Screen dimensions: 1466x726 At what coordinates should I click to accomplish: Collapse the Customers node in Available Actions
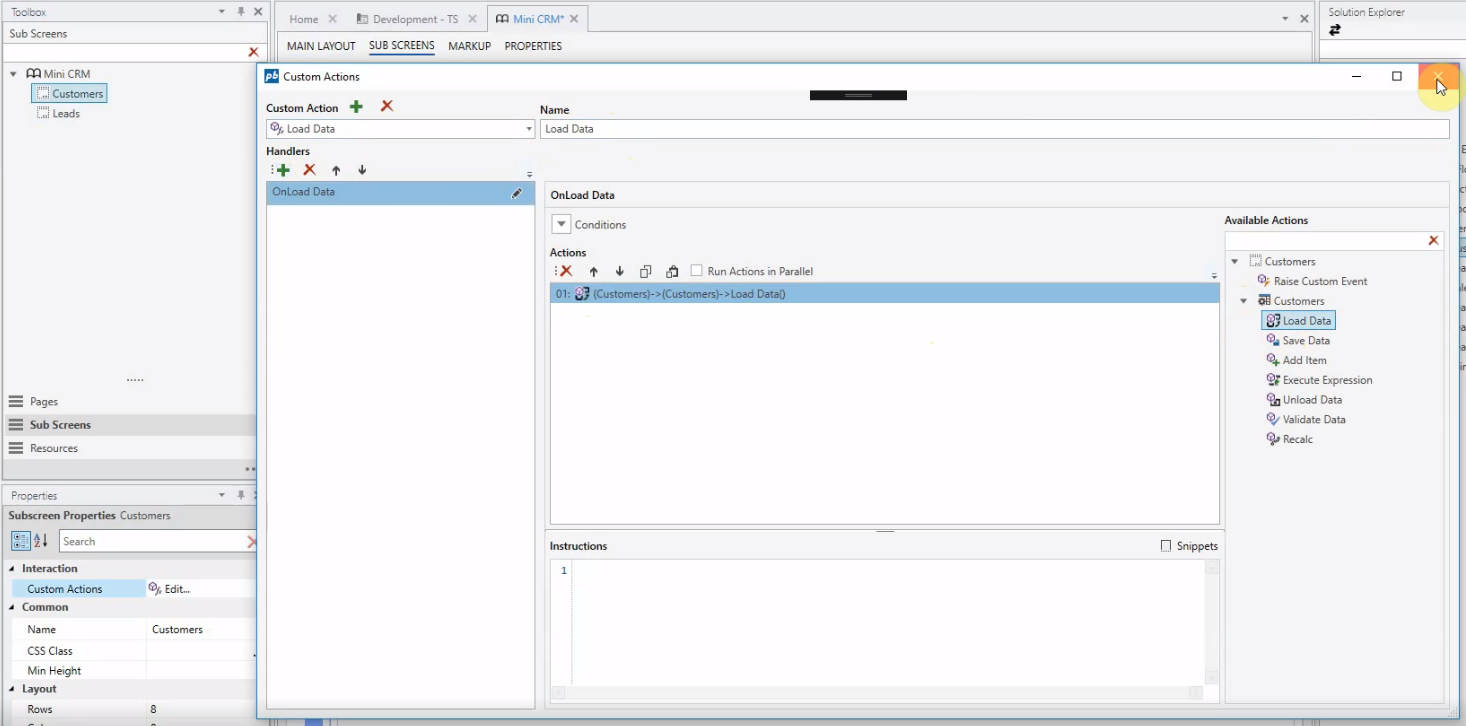pyautogui.click(x=1235, y=262)
